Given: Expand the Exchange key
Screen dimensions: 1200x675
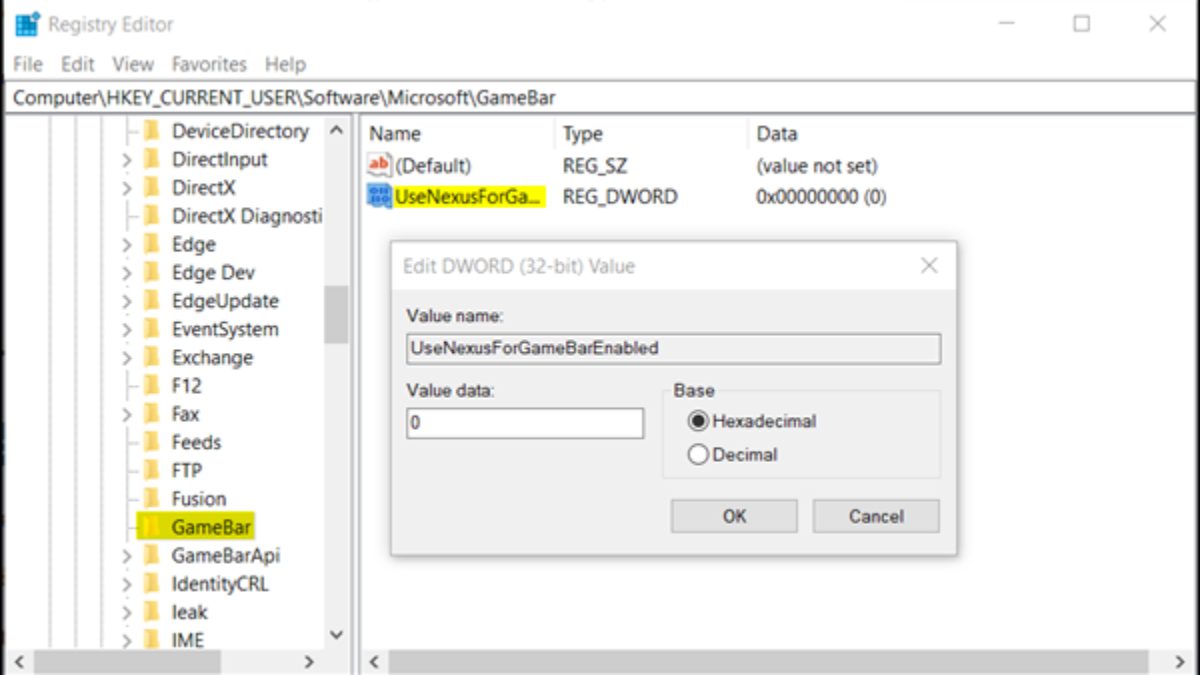Looking at the screenshot, I should [127, 358].
